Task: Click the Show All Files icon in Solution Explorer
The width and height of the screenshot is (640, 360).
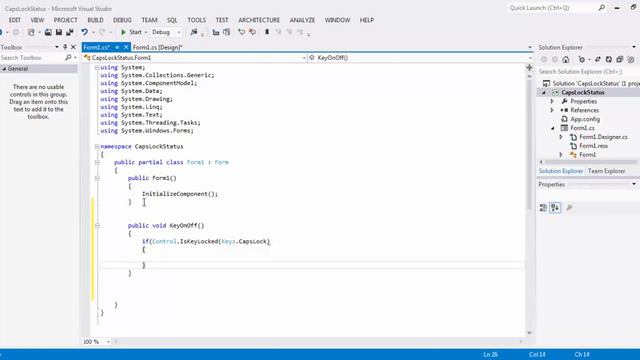Action: 631,60
